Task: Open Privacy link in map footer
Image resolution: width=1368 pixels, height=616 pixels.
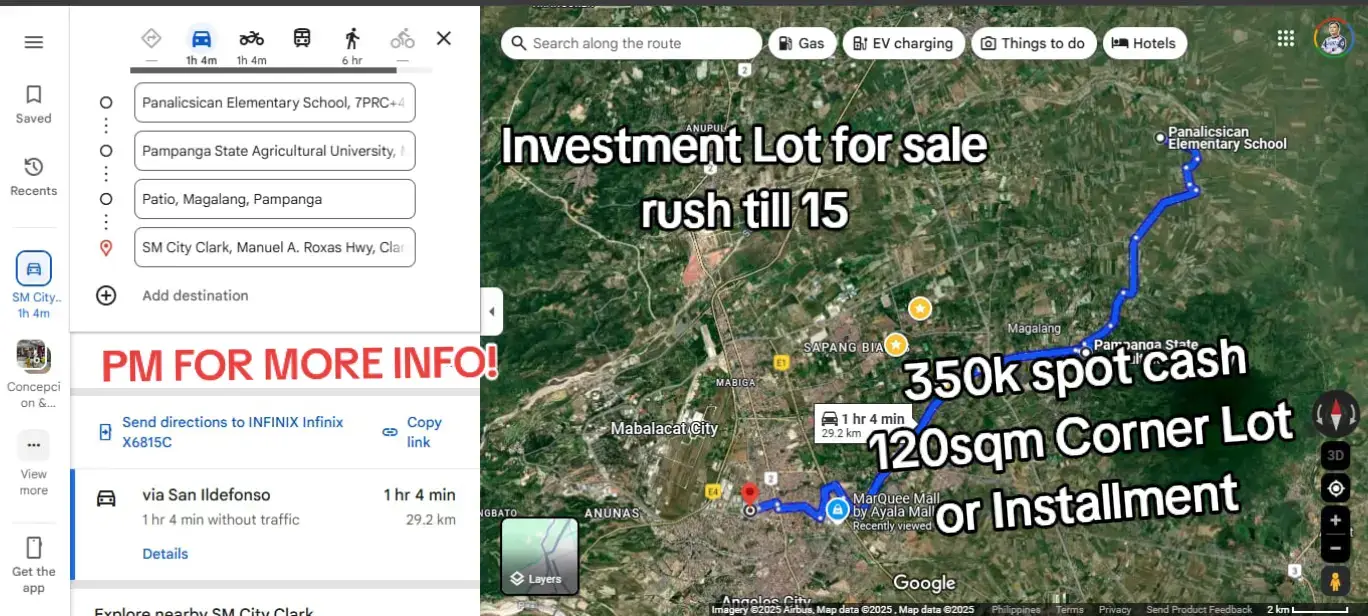Action: click(1115, 609)
